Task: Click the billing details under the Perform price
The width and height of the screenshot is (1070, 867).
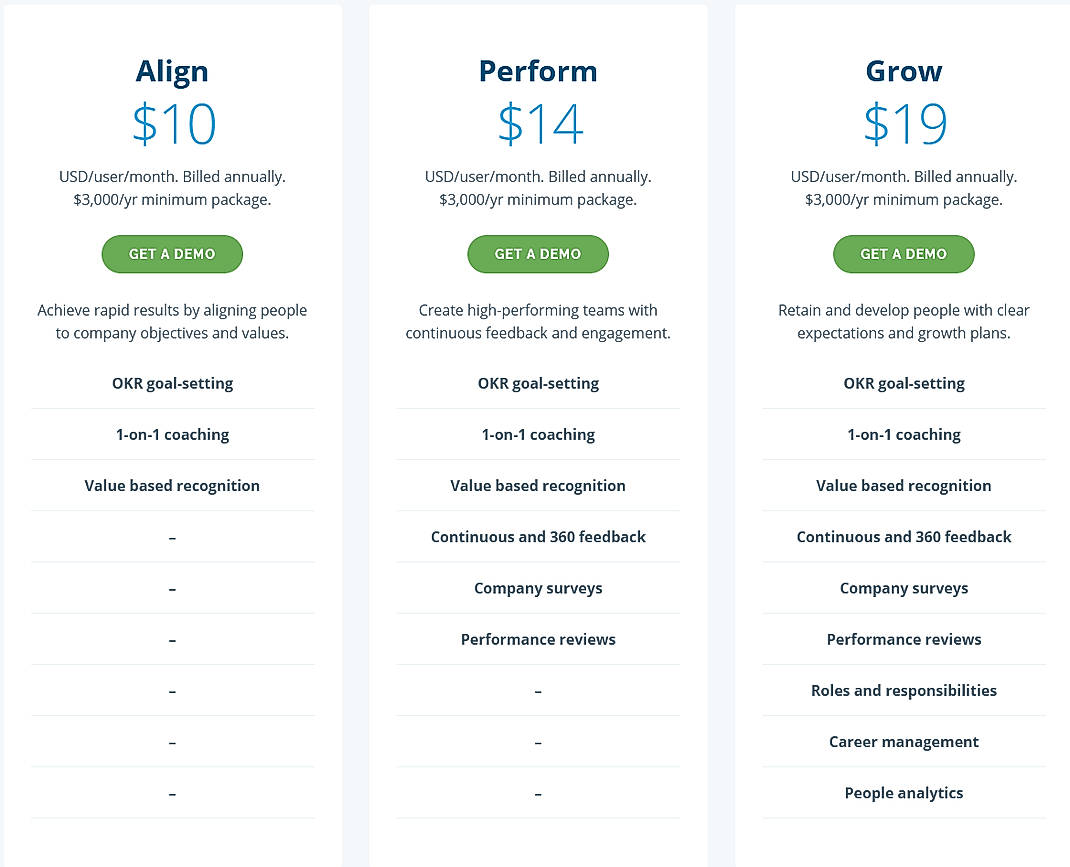Action: tap(537, 187)
